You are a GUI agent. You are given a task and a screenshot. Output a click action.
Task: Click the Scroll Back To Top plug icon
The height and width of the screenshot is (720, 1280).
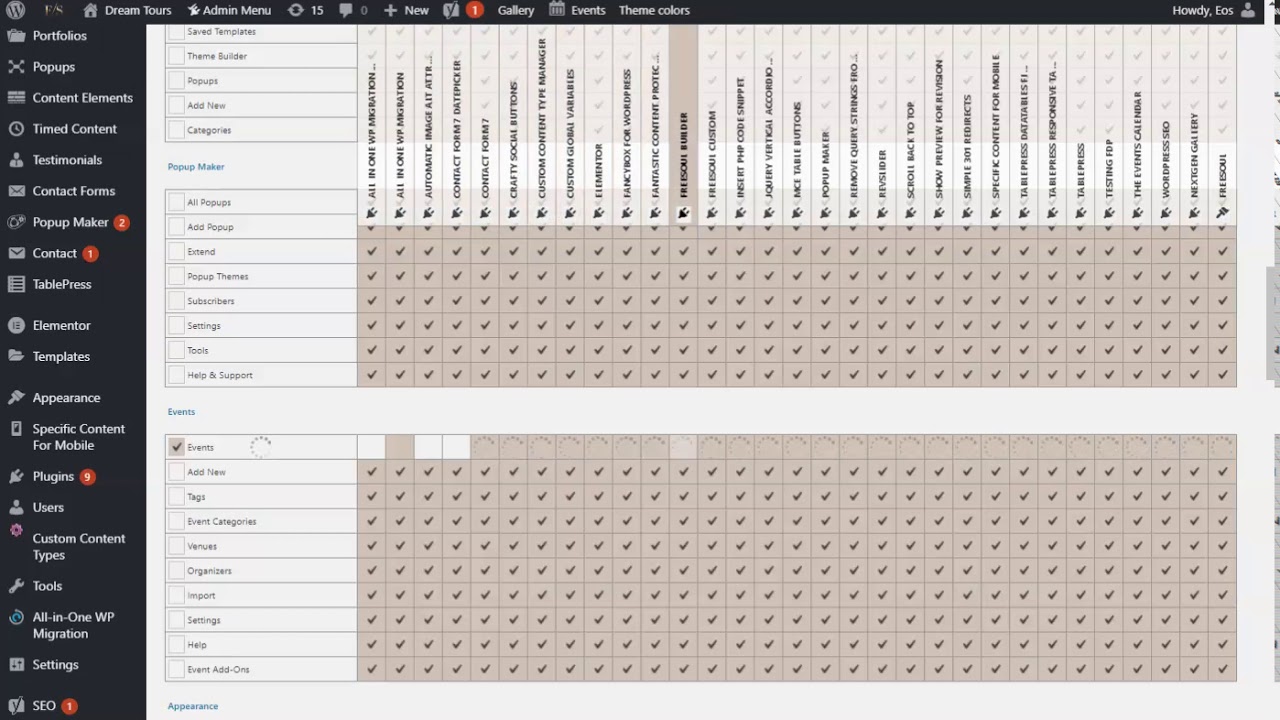[910, 213]
